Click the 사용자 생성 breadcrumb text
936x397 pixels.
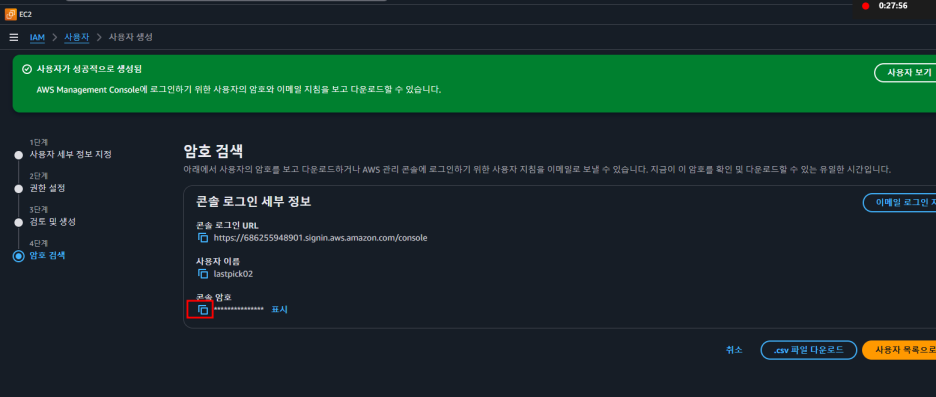131,37
